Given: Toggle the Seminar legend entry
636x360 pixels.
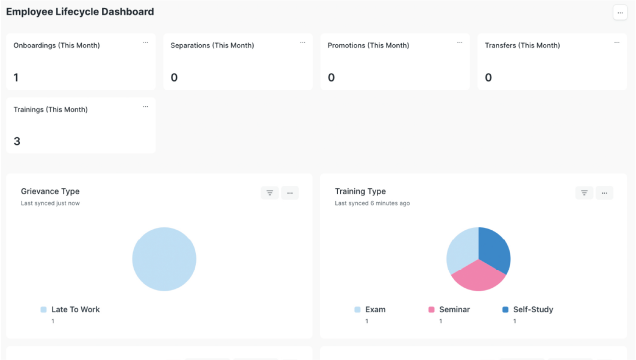Looking at the screenshot, I should [x=449, y=310].
